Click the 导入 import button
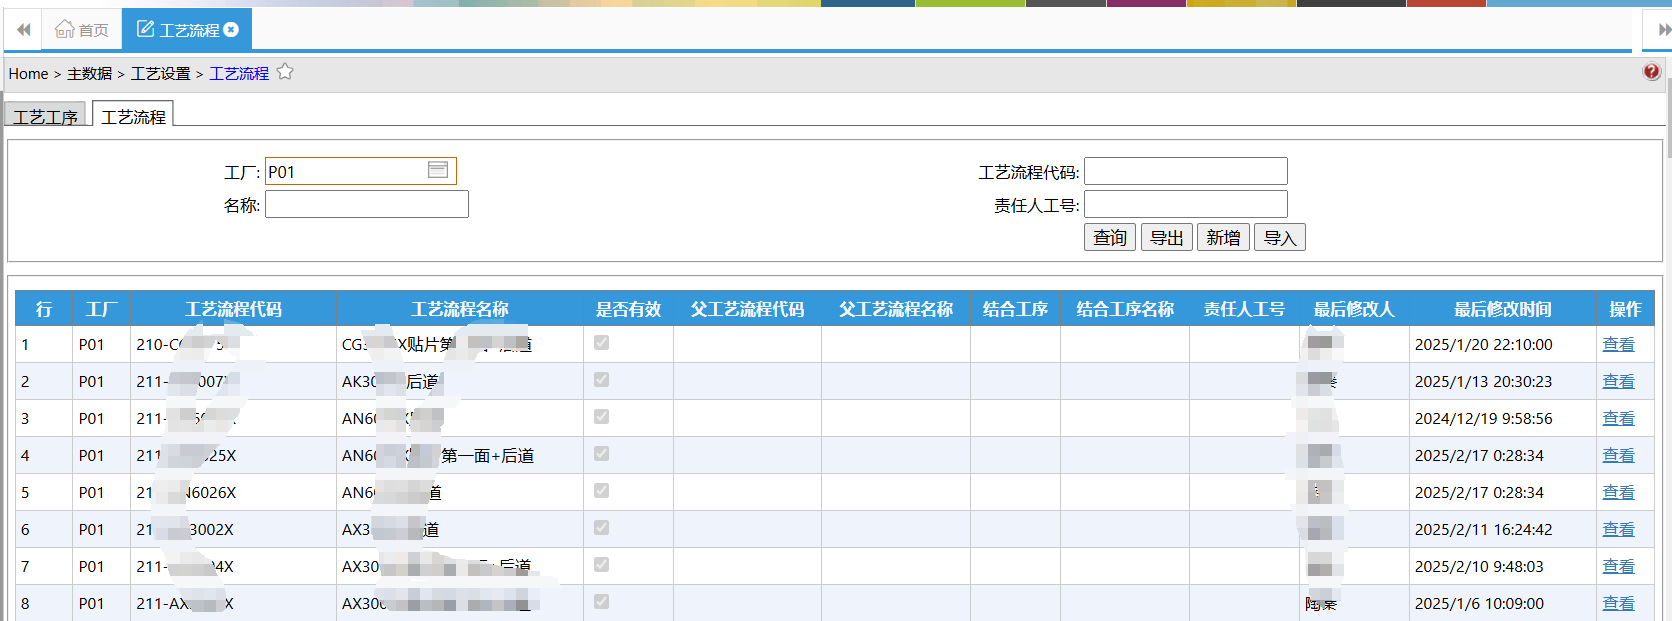 click(x=1280, y=237)
